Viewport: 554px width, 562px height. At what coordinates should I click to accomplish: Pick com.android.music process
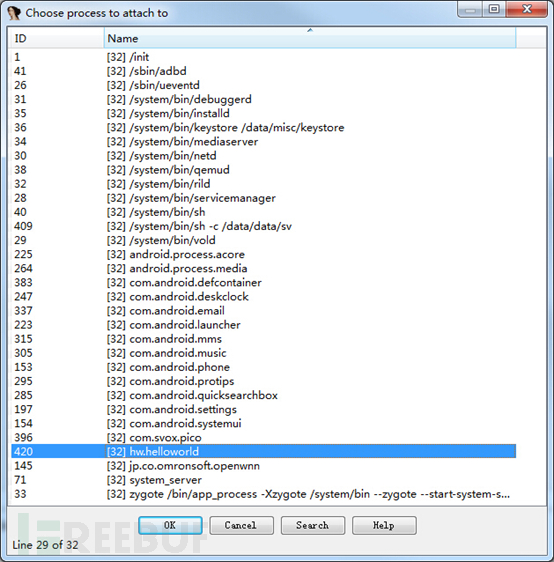tap(263, 353)
